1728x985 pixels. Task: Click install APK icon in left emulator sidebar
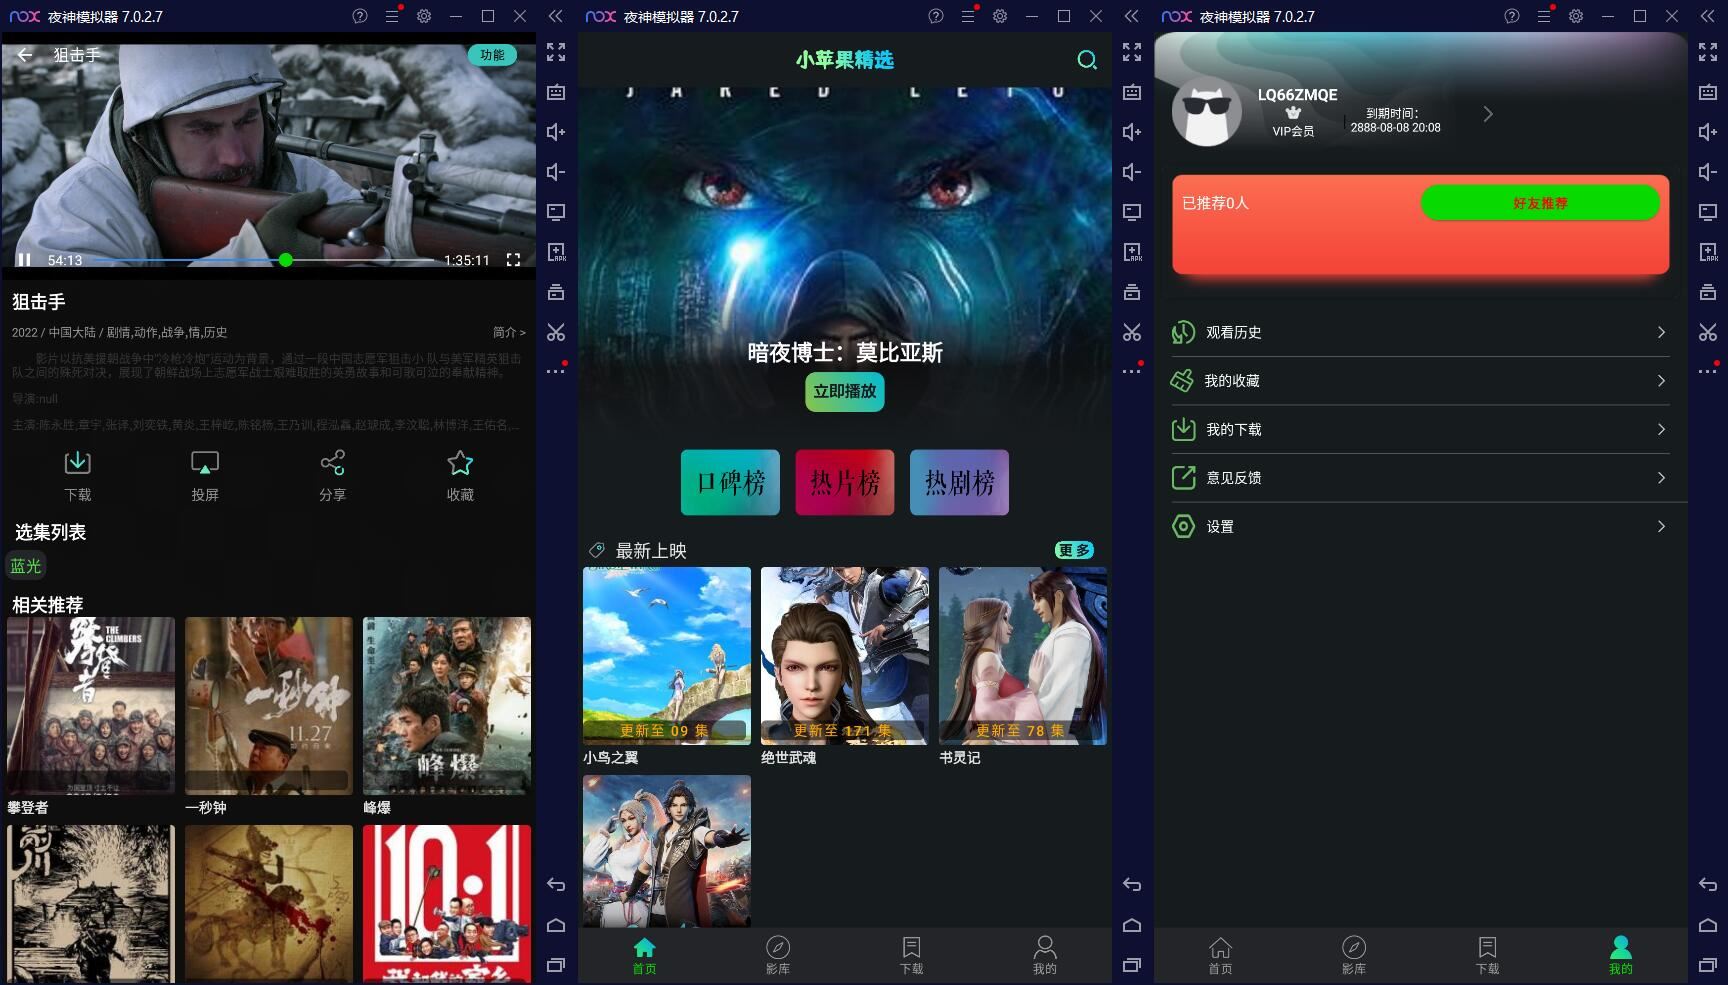pos(556,252)
